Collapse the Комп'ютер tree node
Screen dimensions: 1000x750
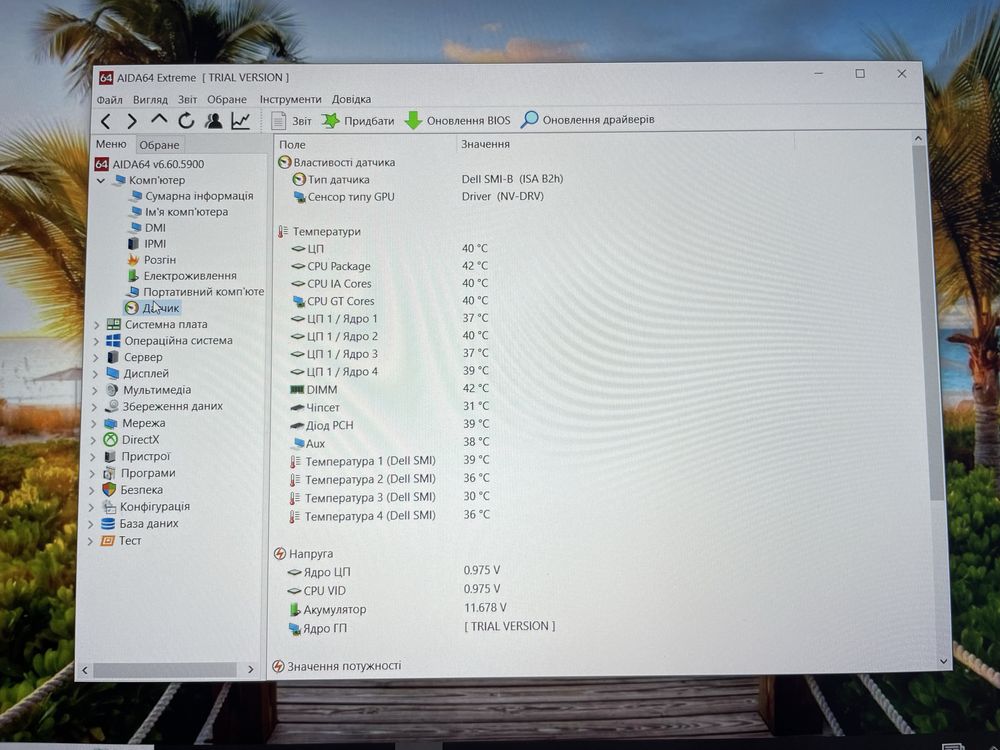(x=101, y=180)
